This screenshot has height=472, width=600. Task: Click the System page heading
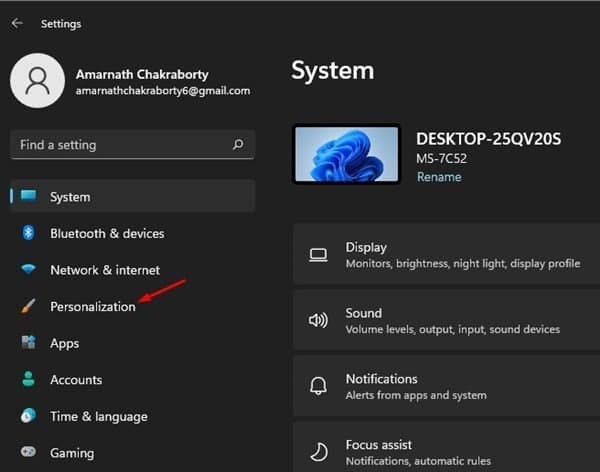pyautogui.click(x=333, y=71)
